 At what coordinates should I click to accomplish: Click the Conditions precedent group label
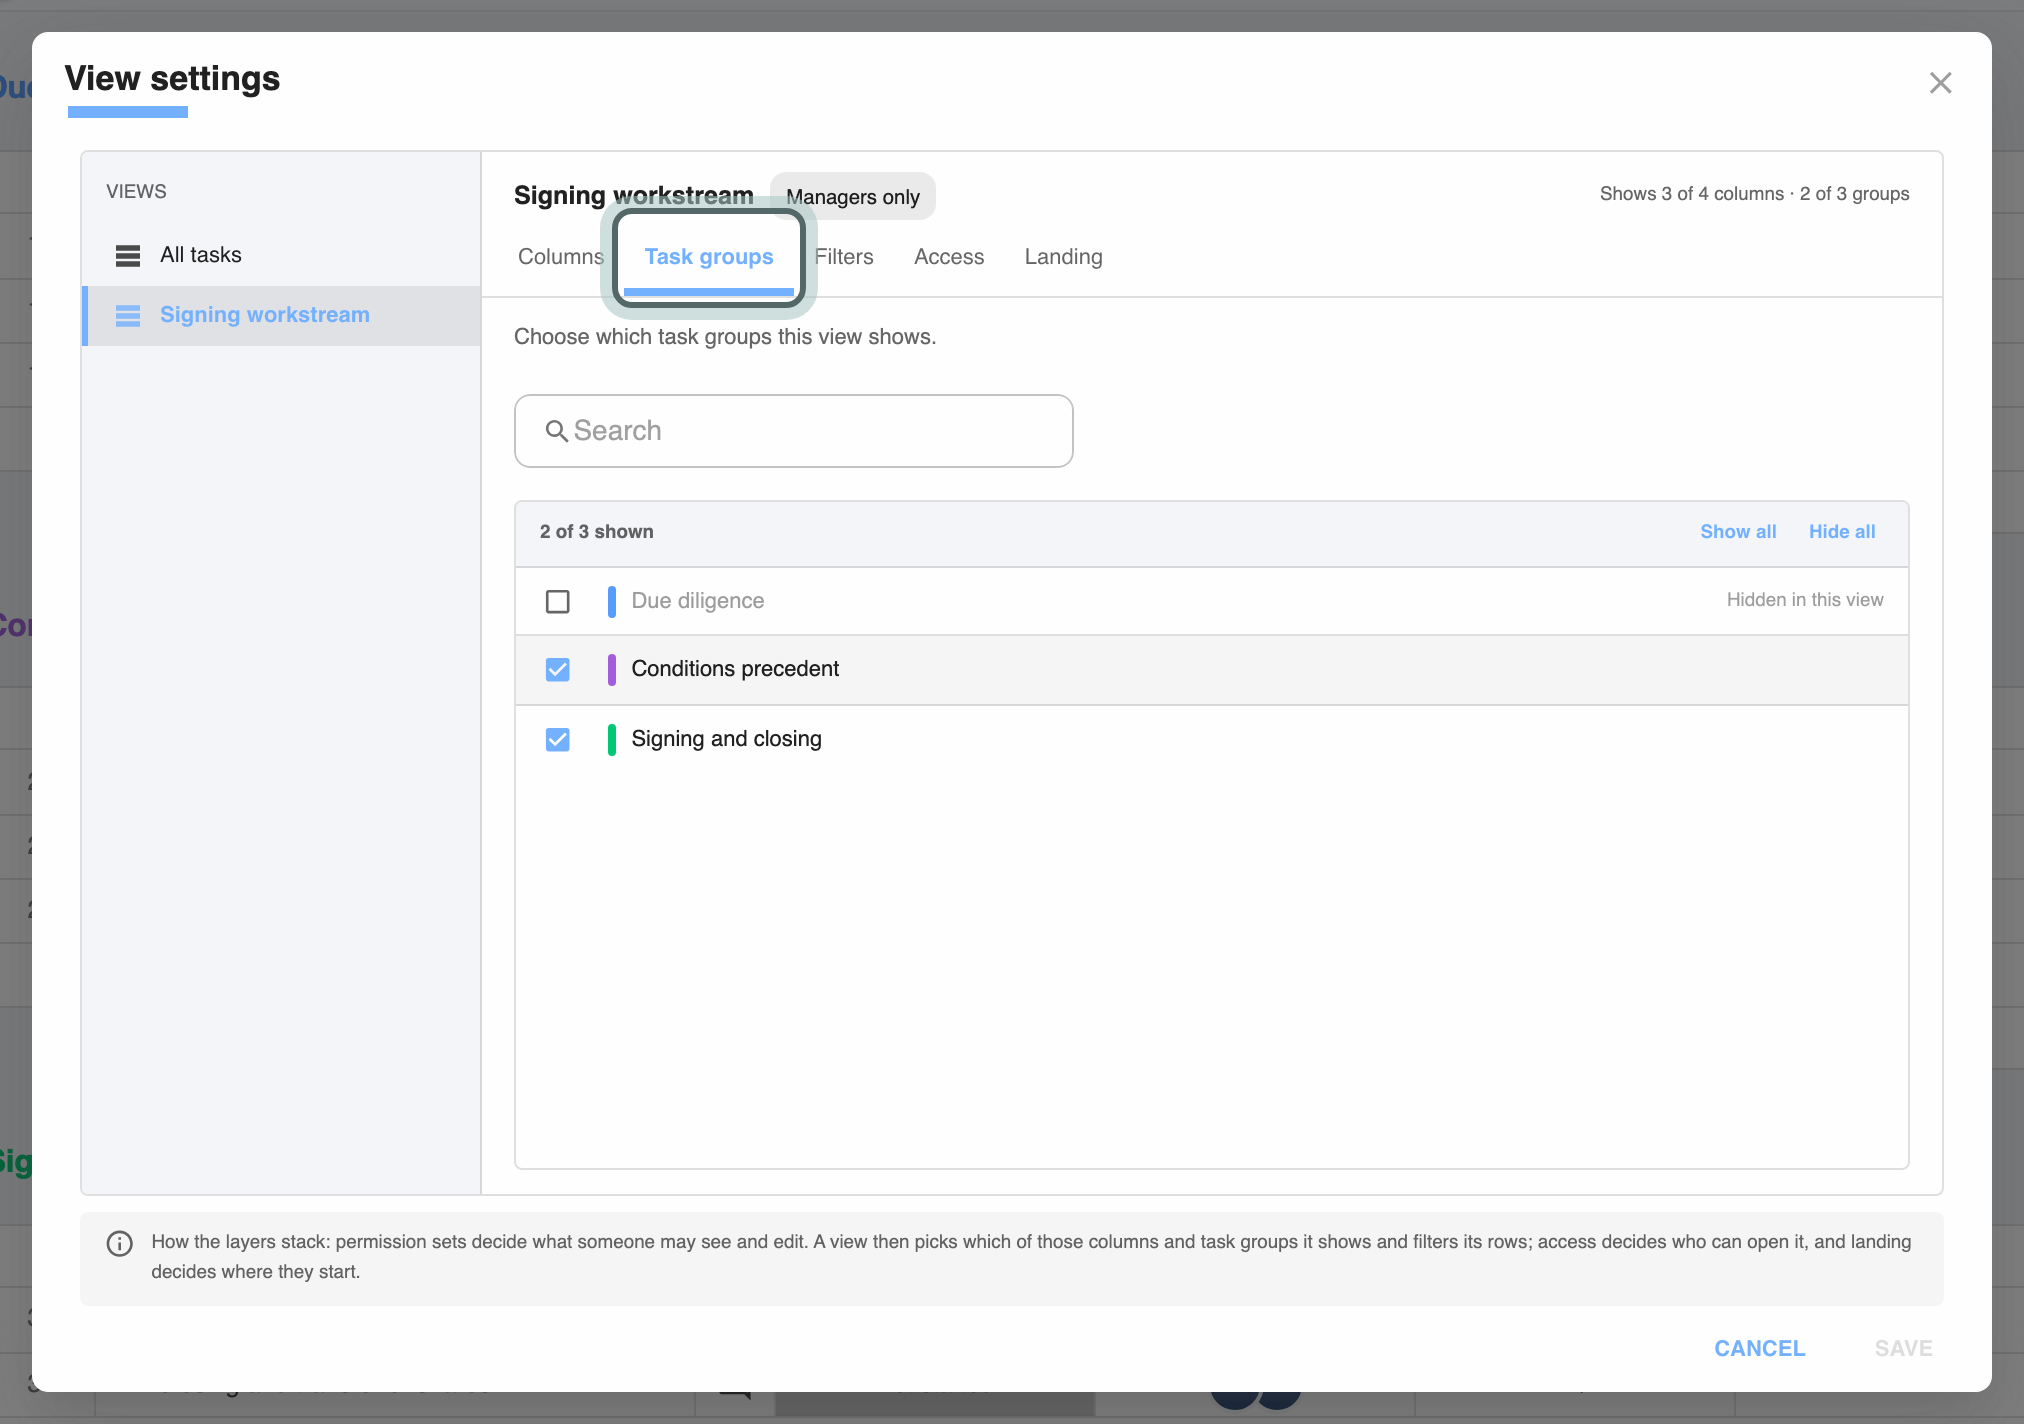tap(735, 669)
